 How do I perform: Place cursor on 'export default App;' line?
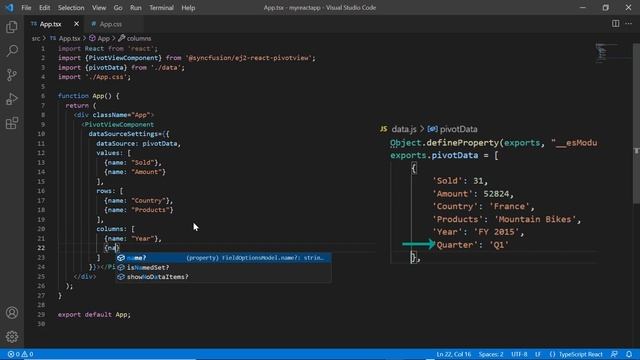[x=94, y=314]
